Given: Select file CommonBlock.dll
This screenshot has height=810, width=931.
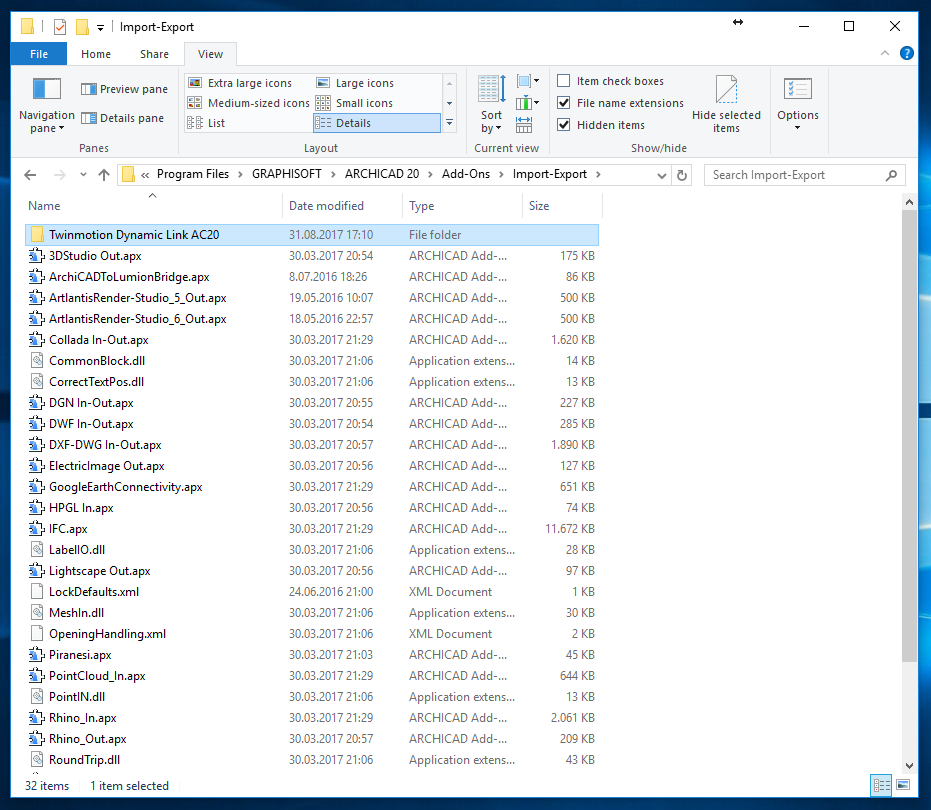Looking at the screenshot, I should [x=312, y=361].
